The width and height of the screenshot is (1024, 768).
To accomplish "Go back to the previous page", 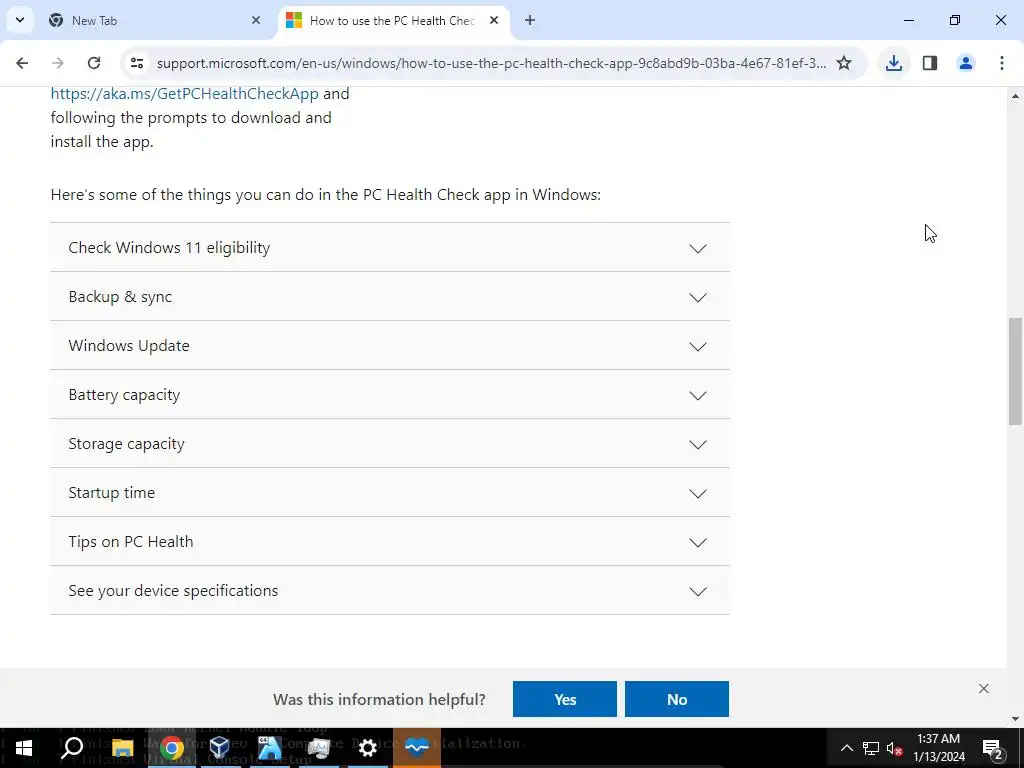I will coord(22,63).
